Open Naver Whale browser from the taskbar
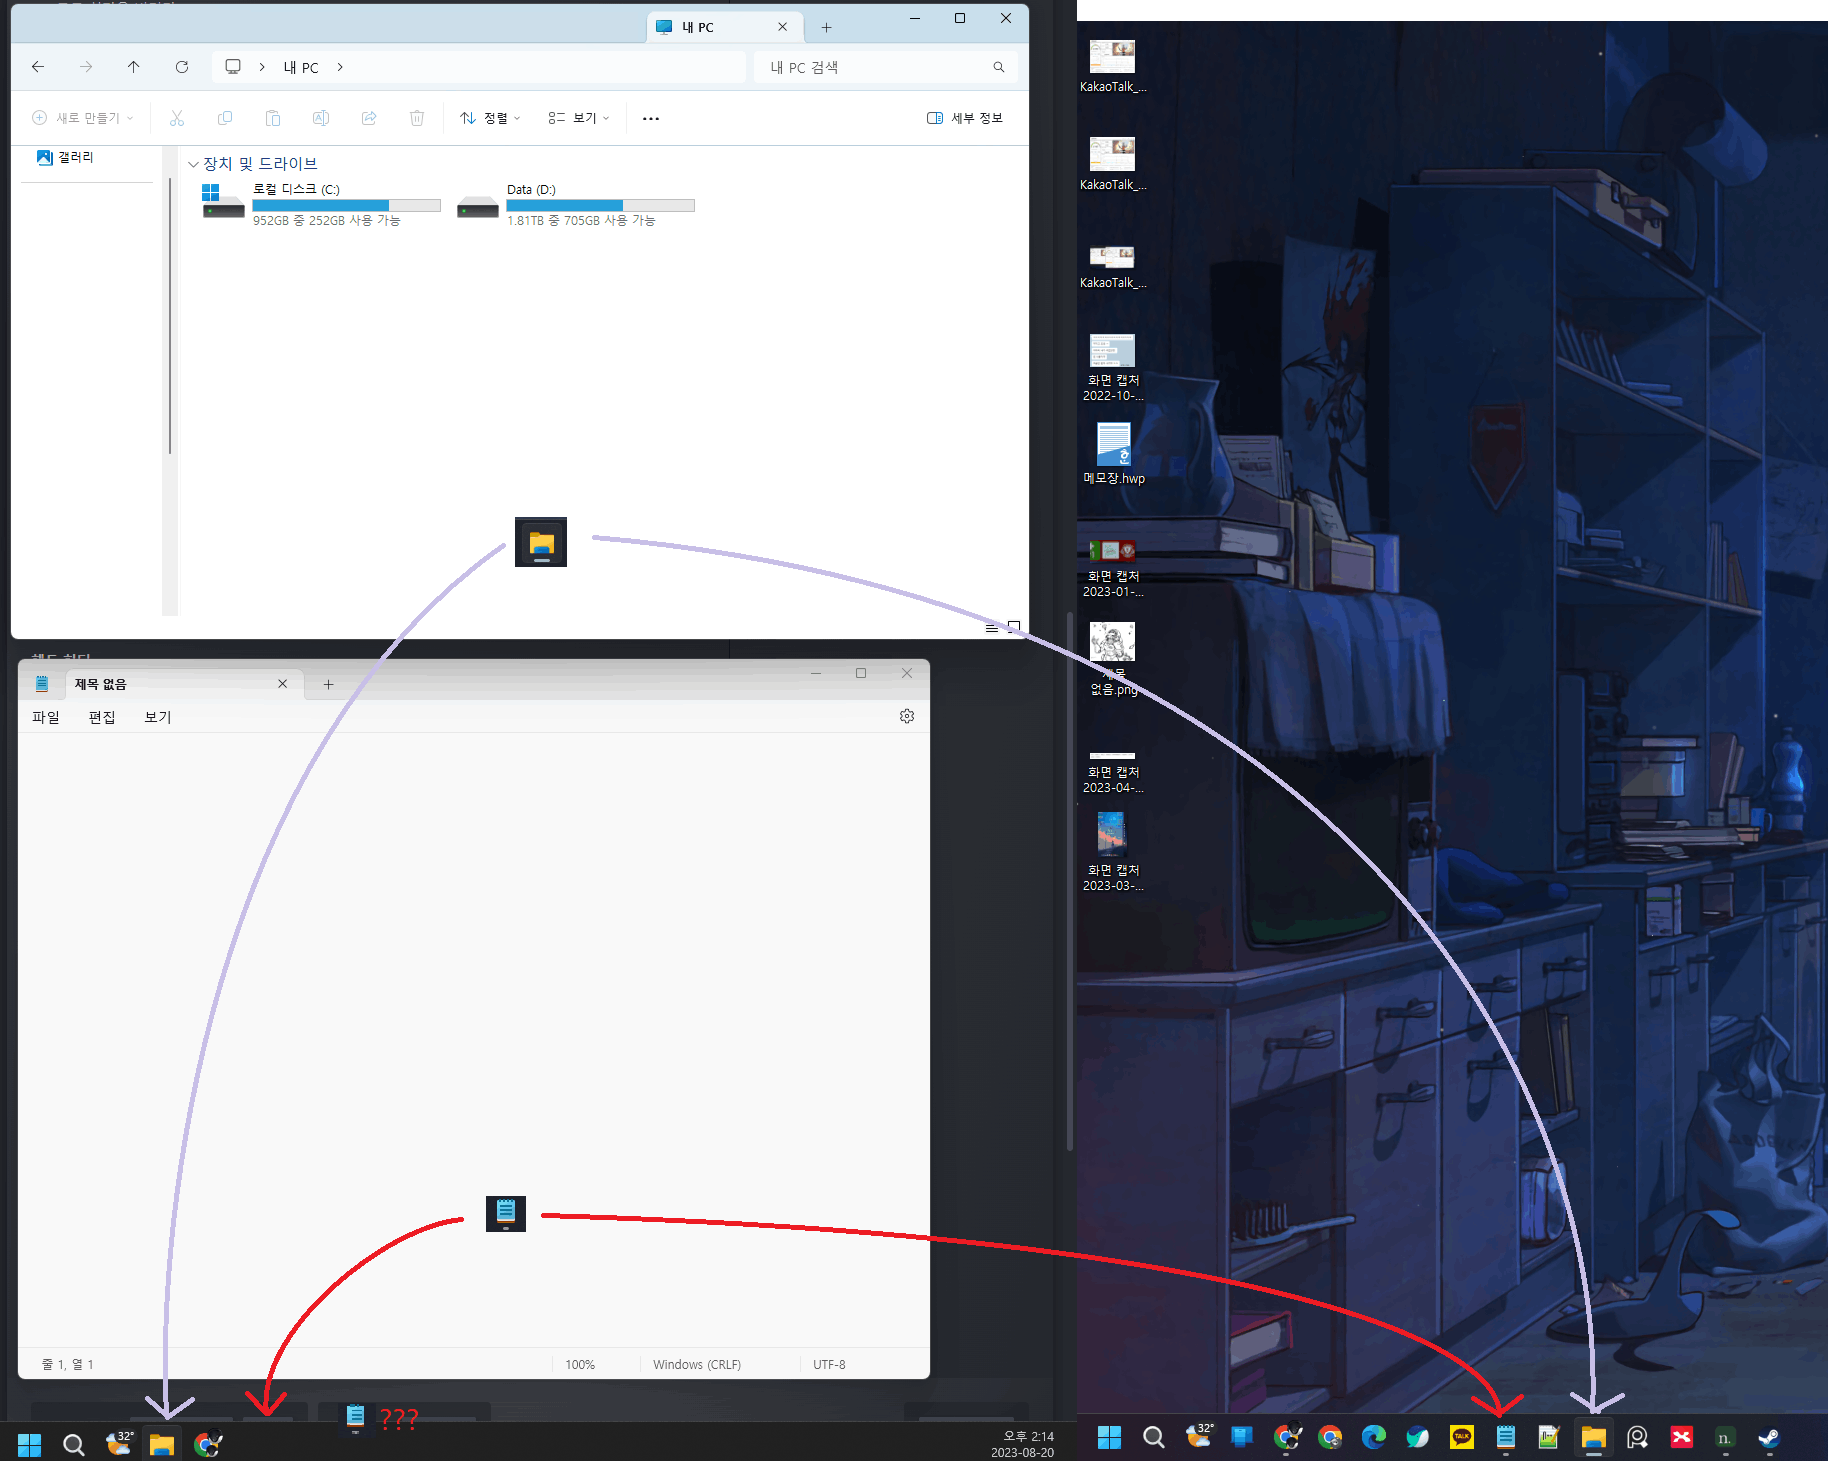This screenshot has width=1828, height=1461. (x=1418, y=1437)
